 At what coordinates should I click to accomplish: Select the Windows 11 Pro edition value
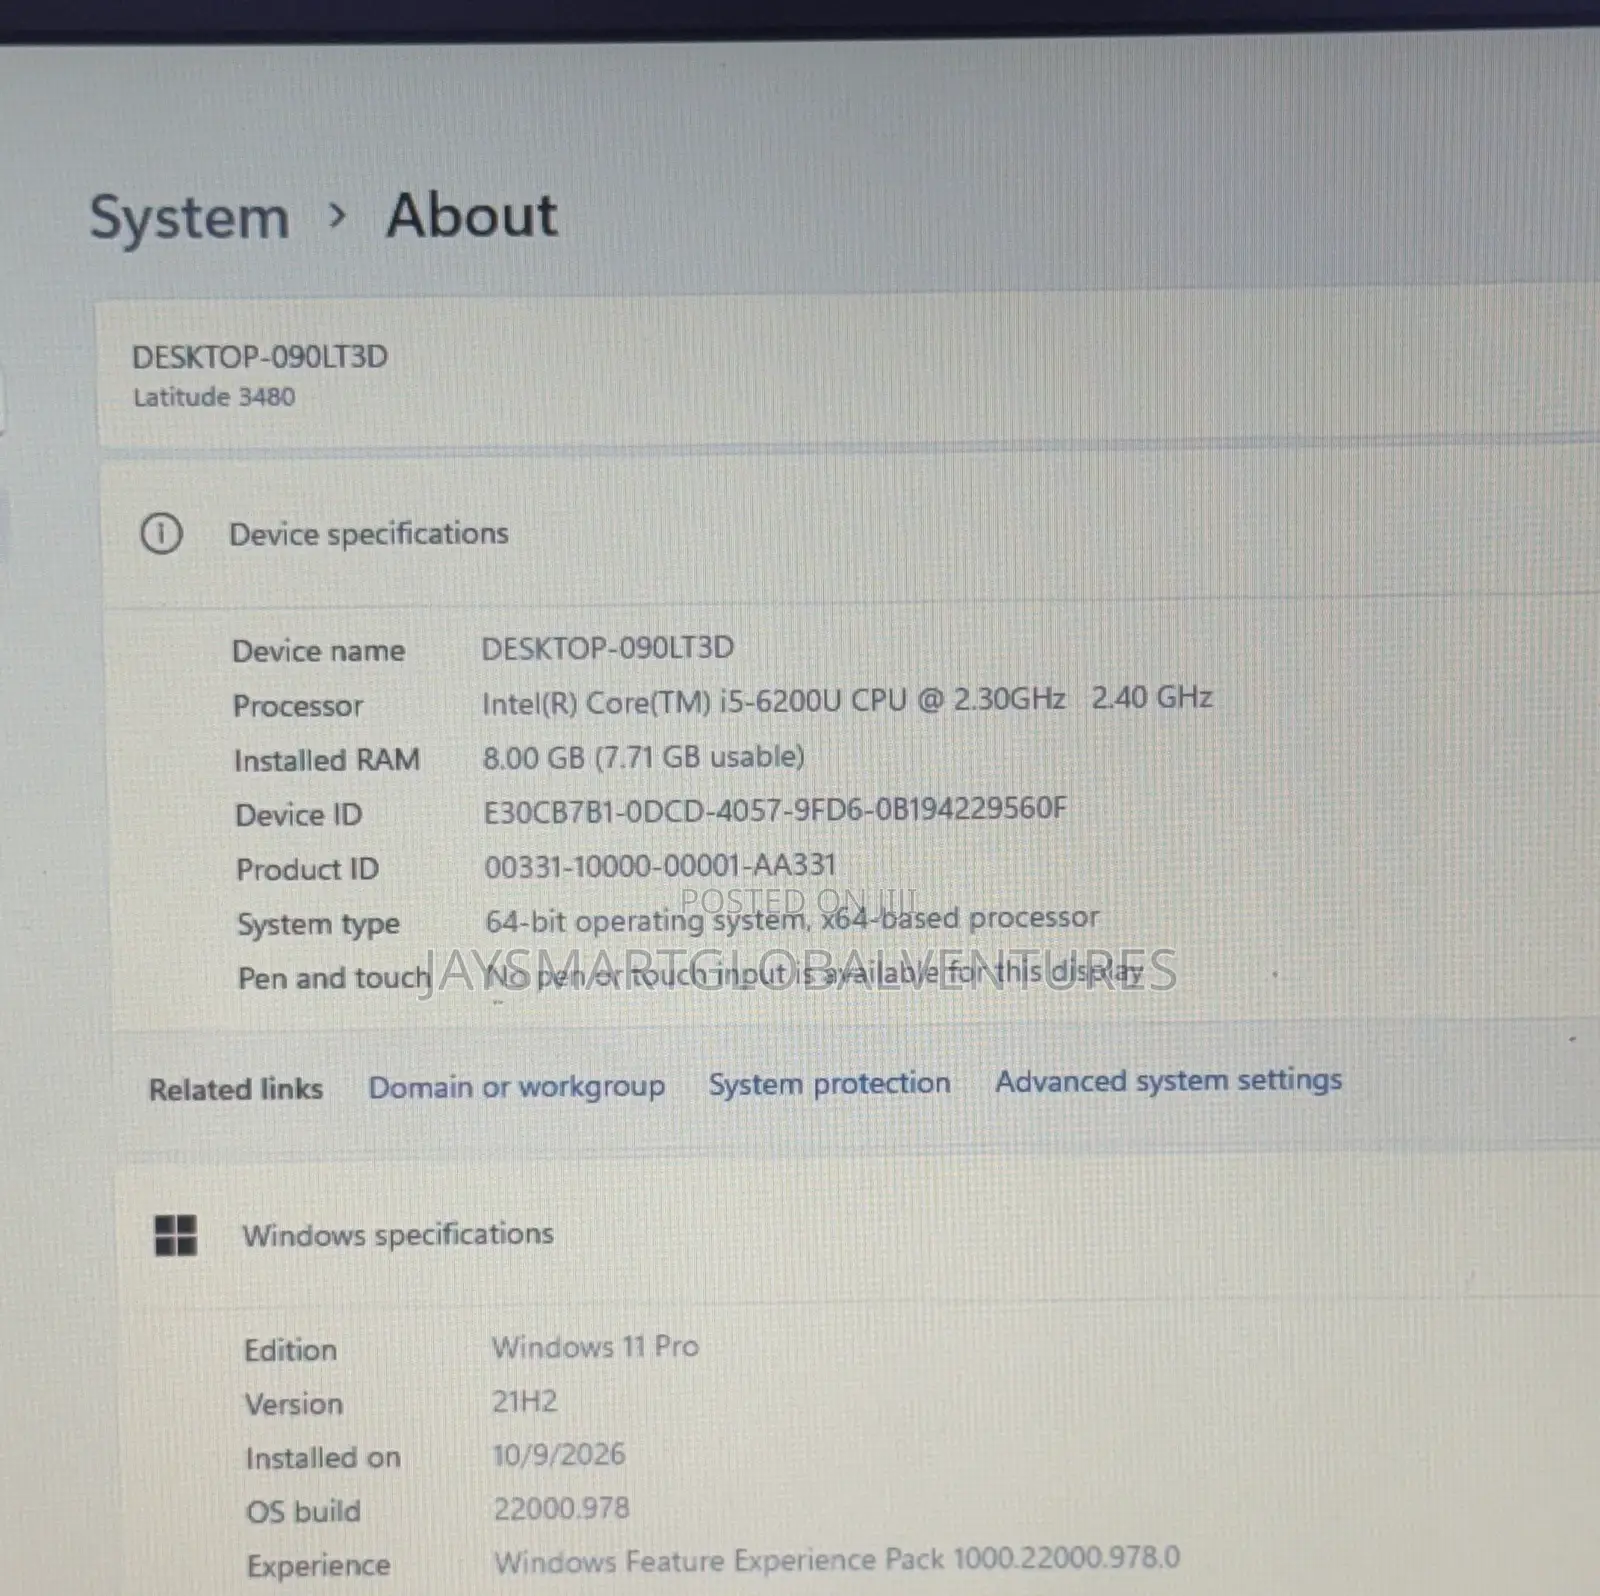(595, 1347)
